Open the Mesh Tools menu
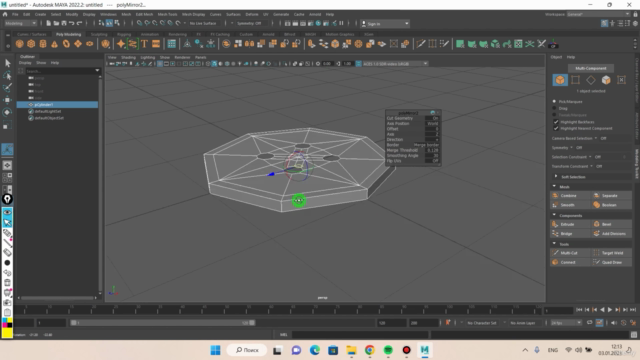Screen dimensions: 640x360 click(x=168, y=14)
